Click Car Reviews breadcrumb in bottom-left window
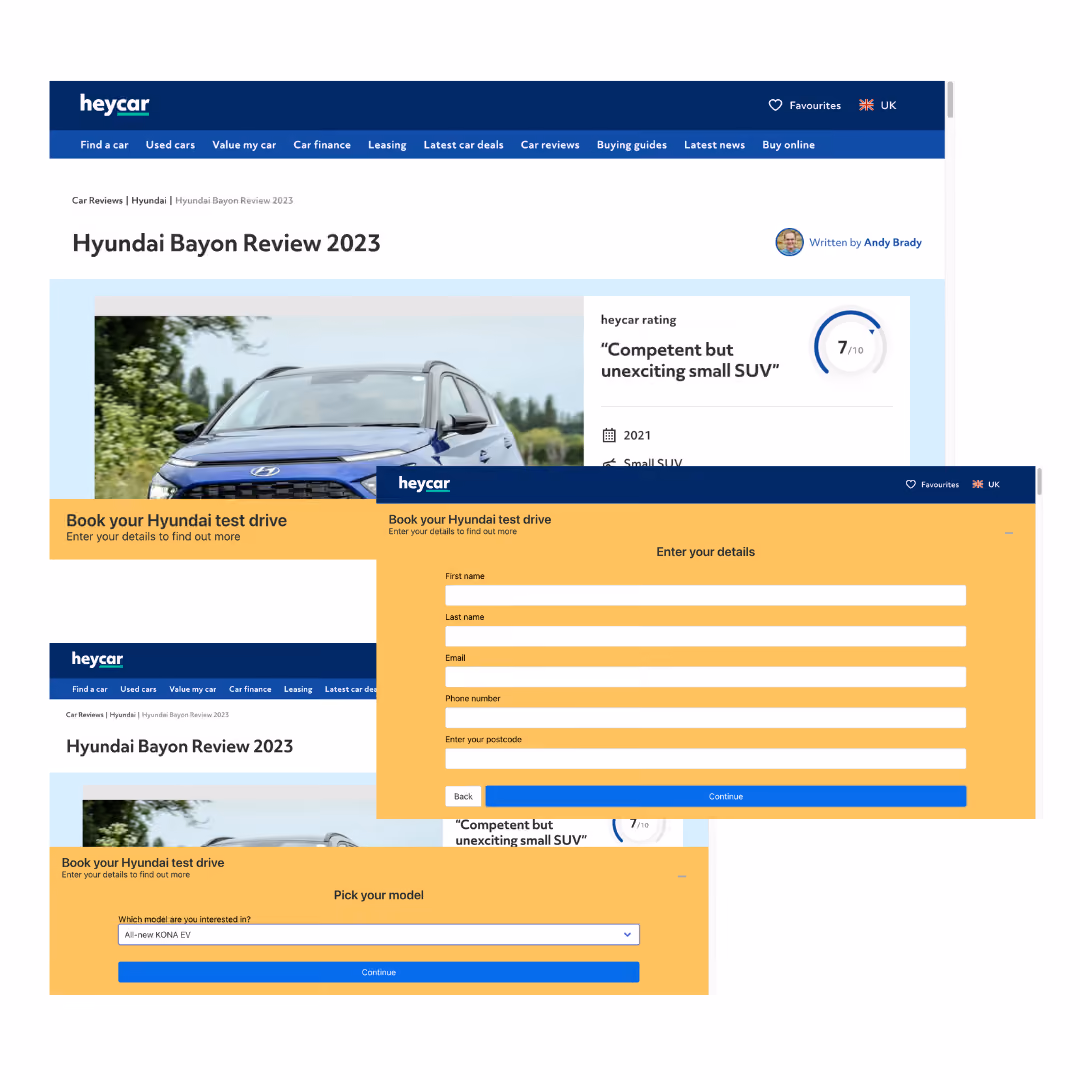 85,714
